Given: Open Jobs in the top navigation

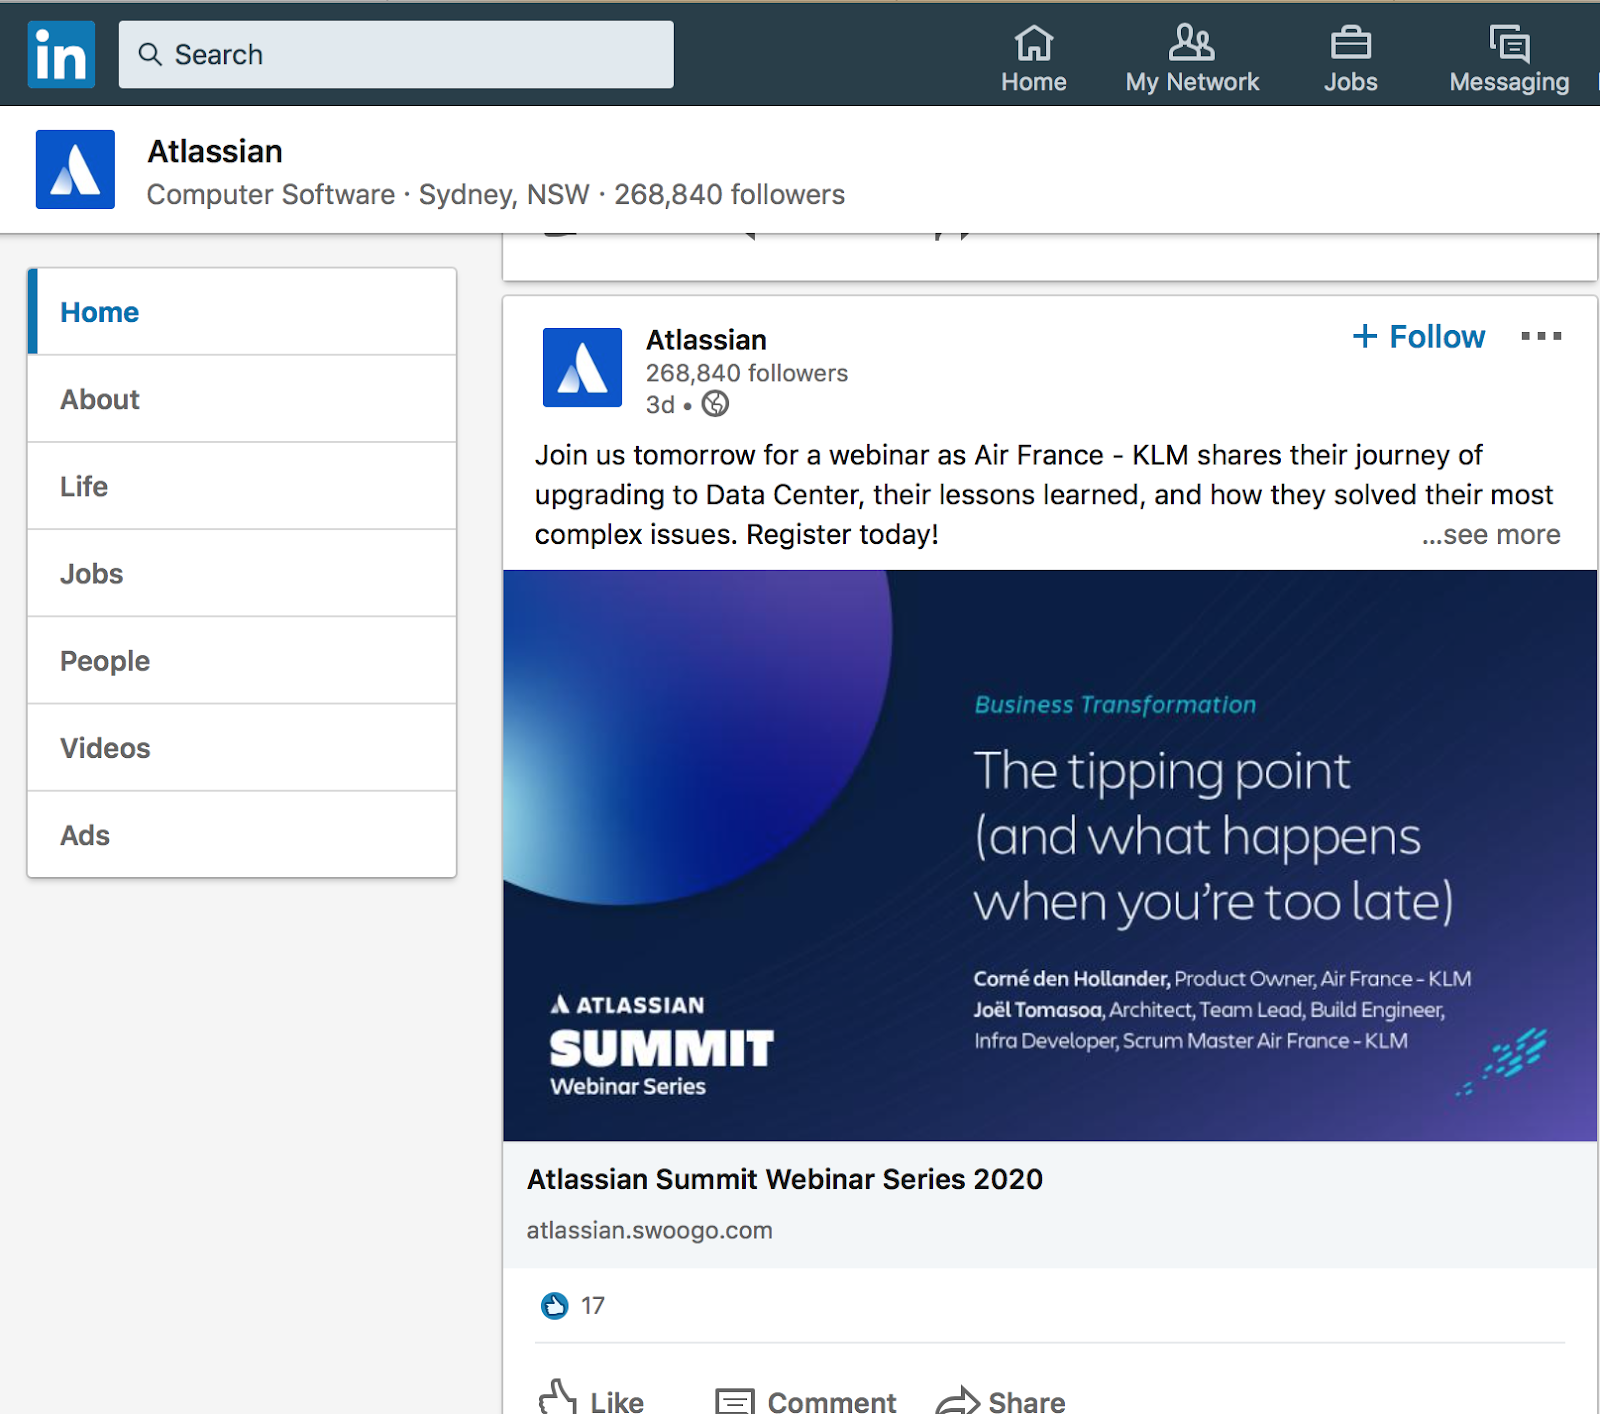Looking at the screenshot, I should coord(1351,59).
